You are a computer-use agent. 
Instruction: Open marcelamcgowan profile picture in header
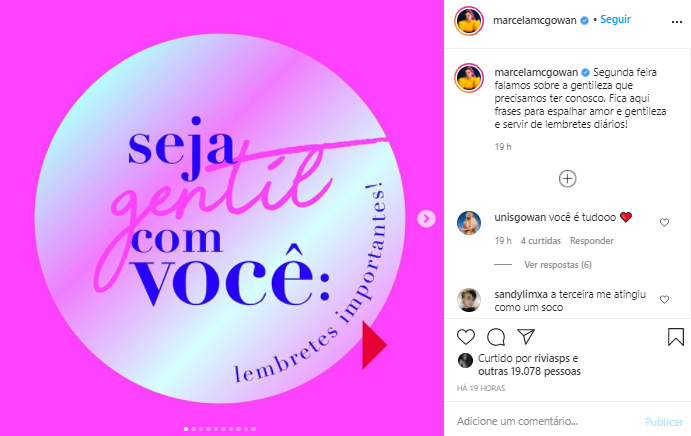(469, 21)
